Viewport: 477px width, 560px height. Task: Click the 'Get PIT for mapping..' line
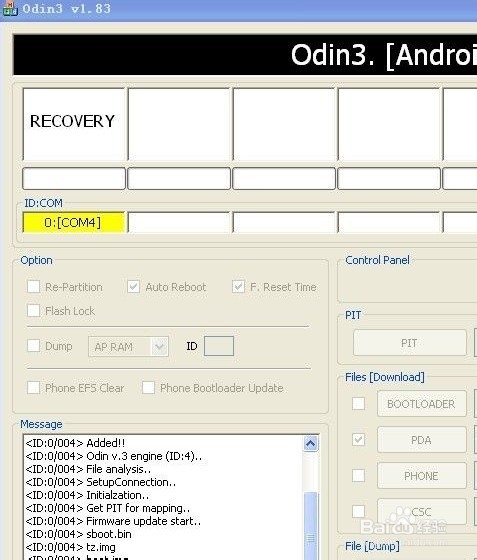coord(108,508)
